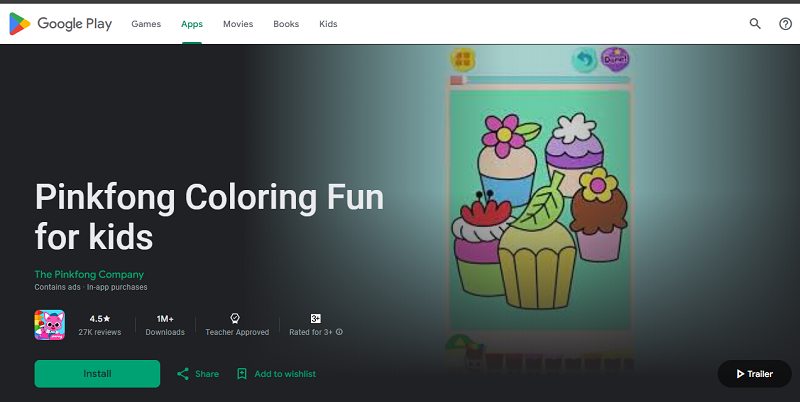Click the In-app purchases text
This screenshot has width=800, height=402.
[117, 287]
